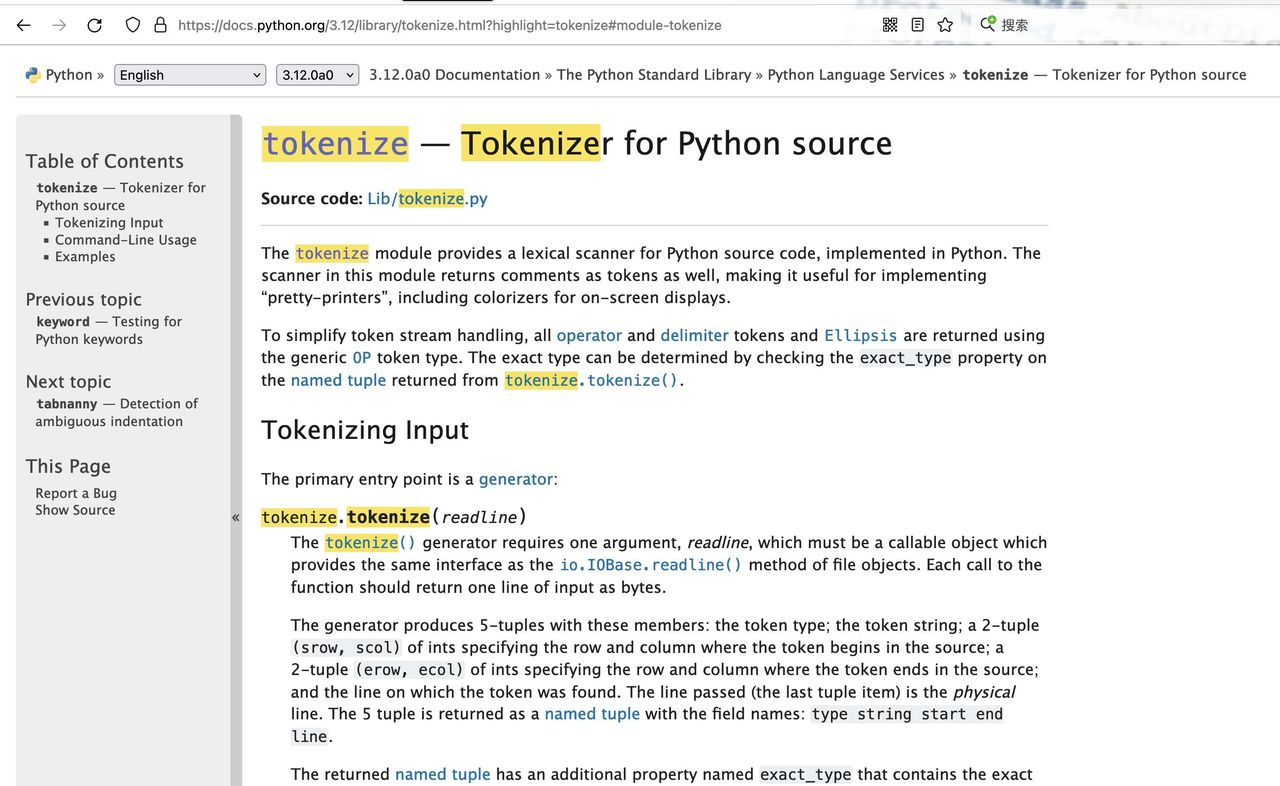Click the forward navigation arrow
The width and height of the screenshot is (1280, 786).
pyautogui.click(x=58, y=25)
